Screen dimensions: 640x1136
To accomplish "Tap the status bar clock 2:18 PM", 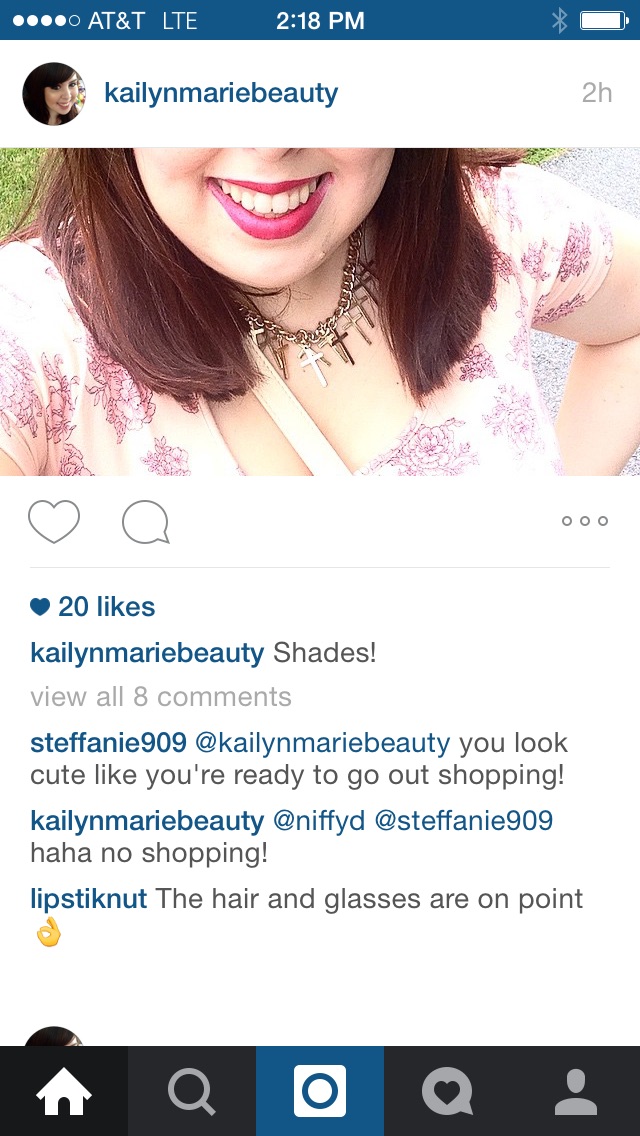I will click(x=320, y=20).
